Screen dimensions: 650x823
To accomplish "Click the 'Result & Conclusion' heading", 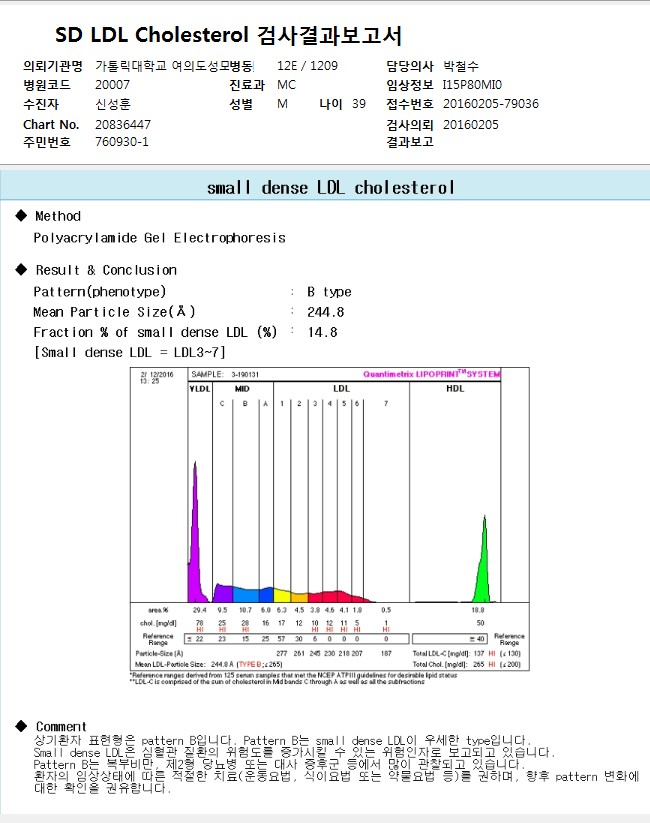I will click(x=106, y=270).
